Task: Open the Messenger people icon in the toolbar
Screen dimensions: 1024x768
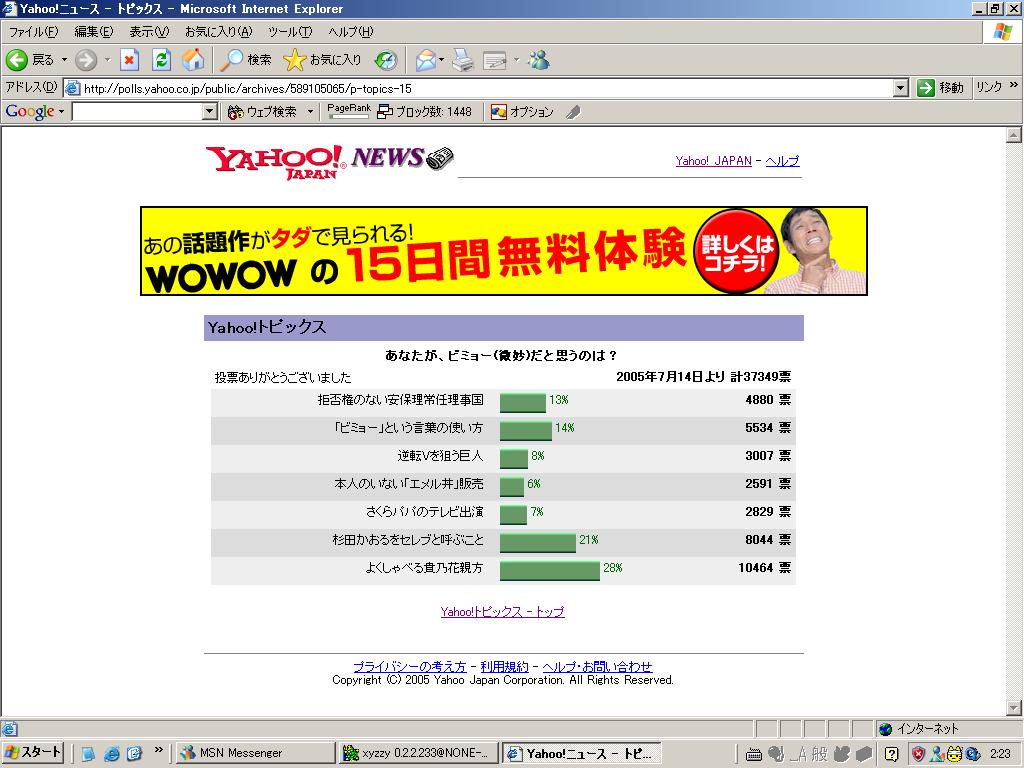Action: (x=539, y=61)
